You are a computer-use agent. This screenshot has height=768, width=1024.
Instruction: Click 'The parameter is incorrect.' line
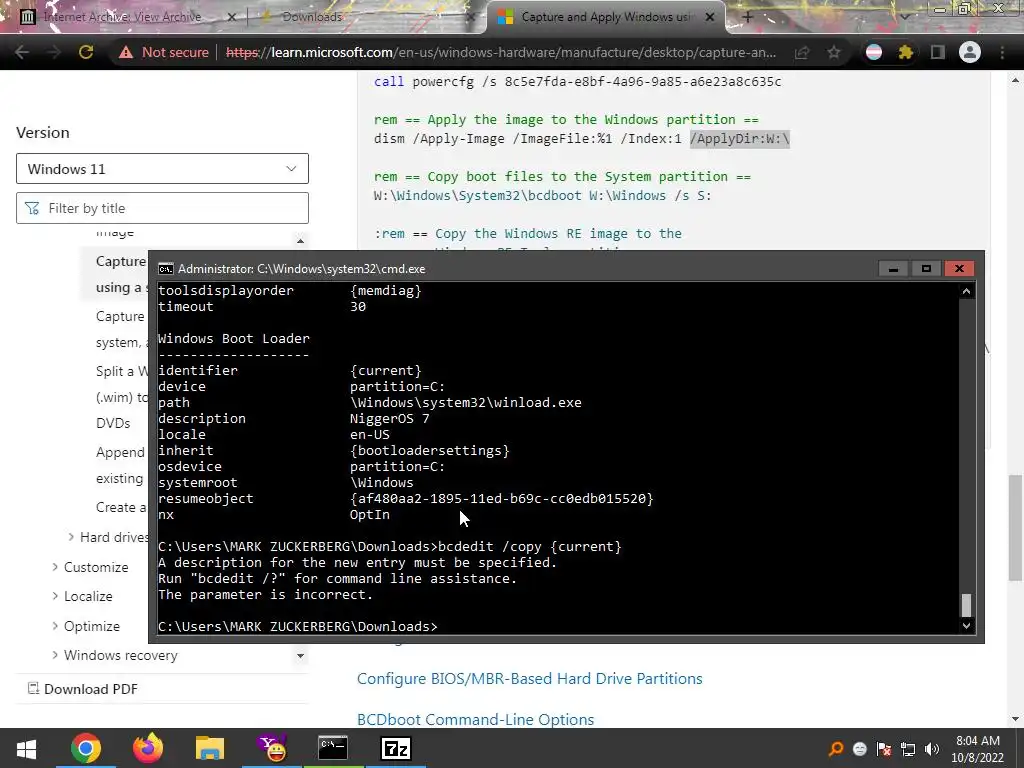pyautogui.click(x=265, y=594)
